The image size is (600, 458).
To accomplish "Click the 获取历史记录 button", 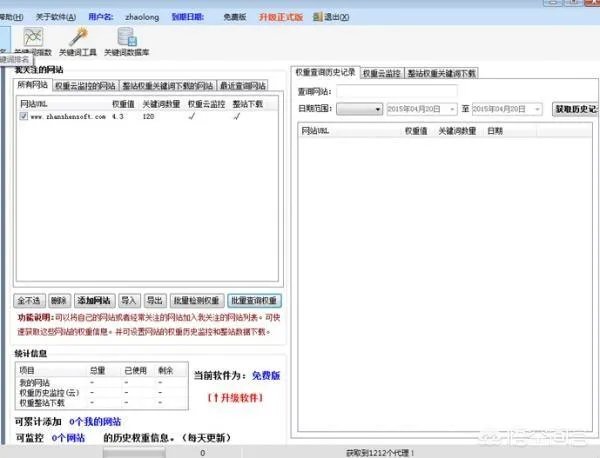I will [x=576, y=109].
